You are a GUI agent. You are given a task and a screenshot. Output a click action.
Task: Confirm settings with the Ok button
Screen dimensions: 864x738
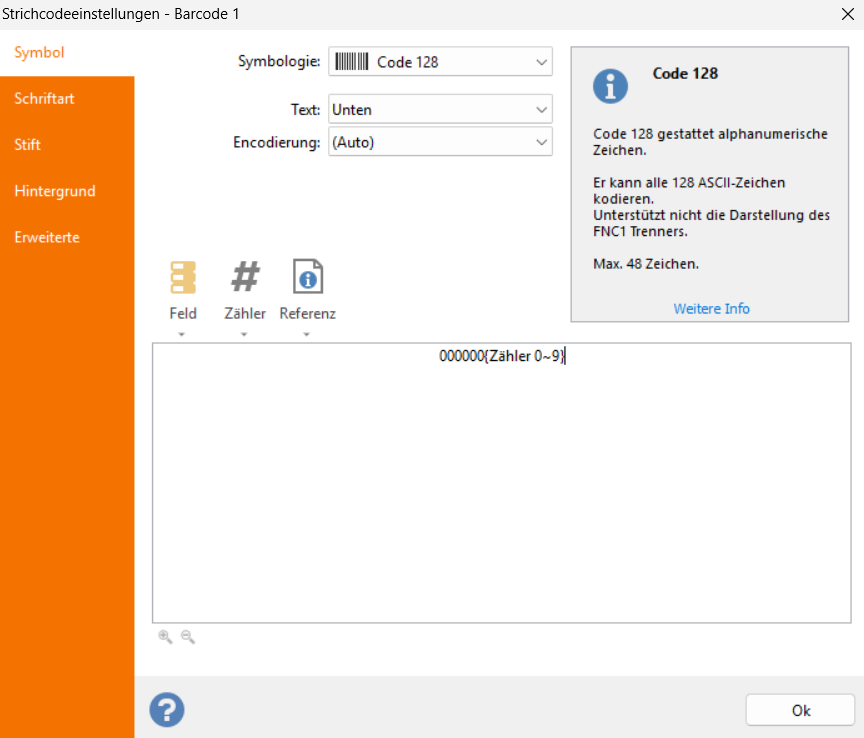click(800, 710)
